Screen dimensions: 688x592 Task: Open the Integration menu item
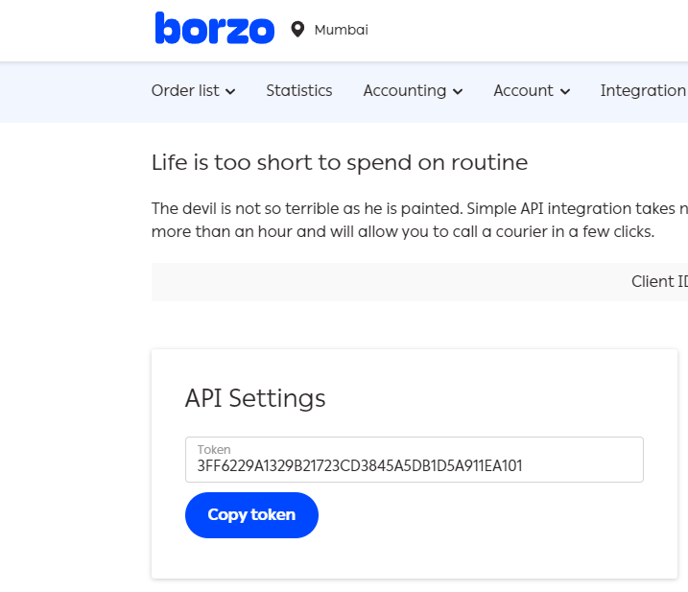pyautogui.click(x=644, y=90)
